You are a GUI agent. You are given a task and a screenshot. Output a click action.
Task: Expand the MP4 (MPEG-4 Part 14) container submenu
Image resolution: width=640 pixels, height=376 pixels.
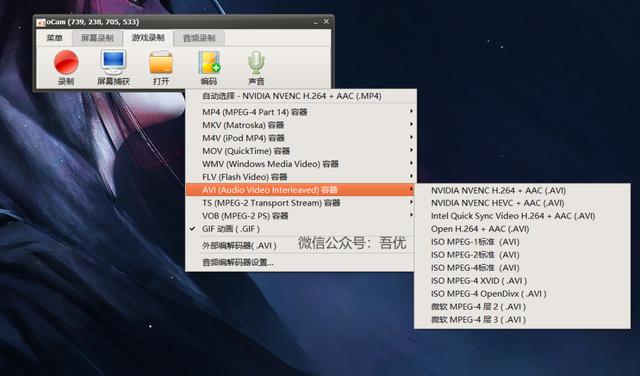301,111
